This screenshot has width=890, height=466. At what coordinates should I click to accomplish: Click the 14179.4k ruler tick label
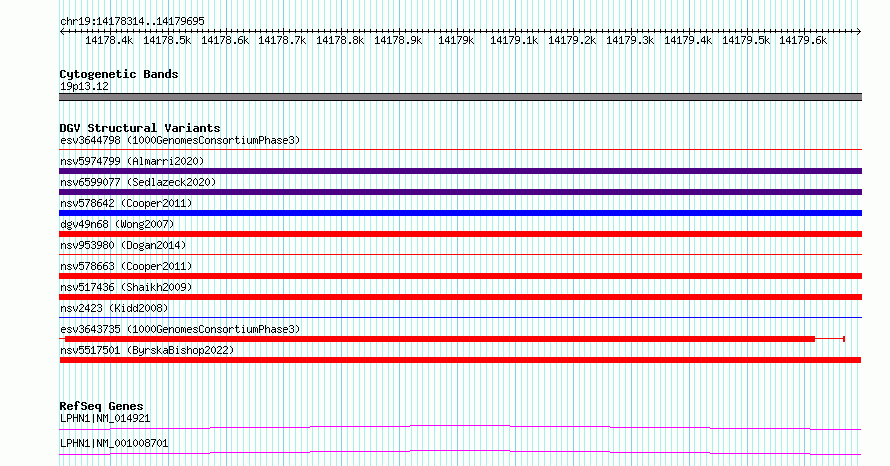click(x=688, y=41)
